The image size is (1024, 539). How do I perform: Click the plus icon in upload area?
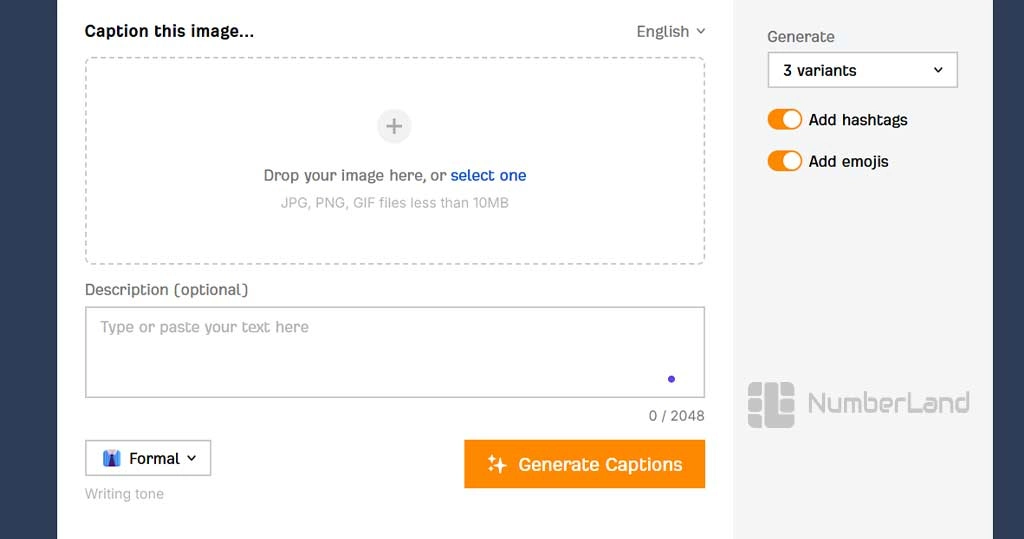coord(394,126)
